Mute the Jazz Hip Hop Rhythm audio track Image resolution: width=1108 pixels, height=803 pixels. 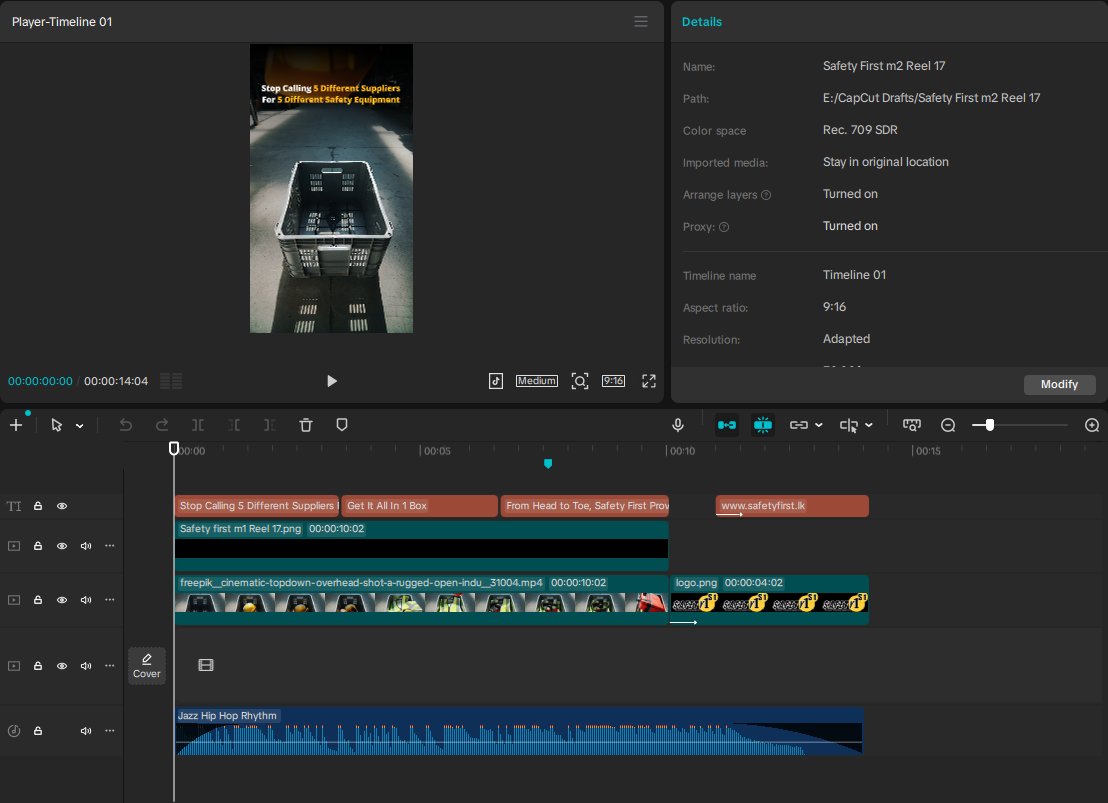tap(86, 731)
